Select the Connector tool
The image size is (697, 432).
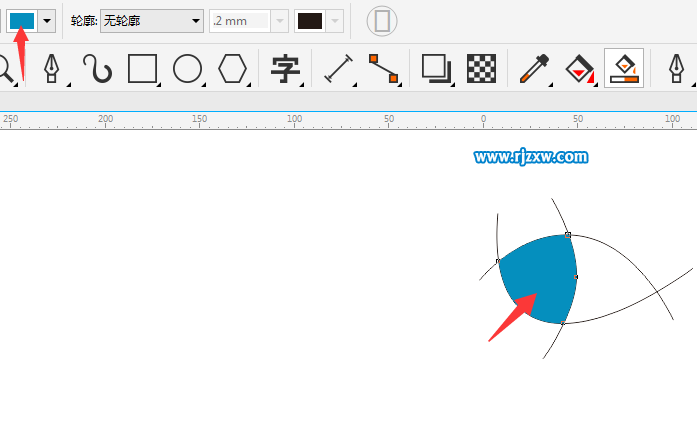point(383,68)
